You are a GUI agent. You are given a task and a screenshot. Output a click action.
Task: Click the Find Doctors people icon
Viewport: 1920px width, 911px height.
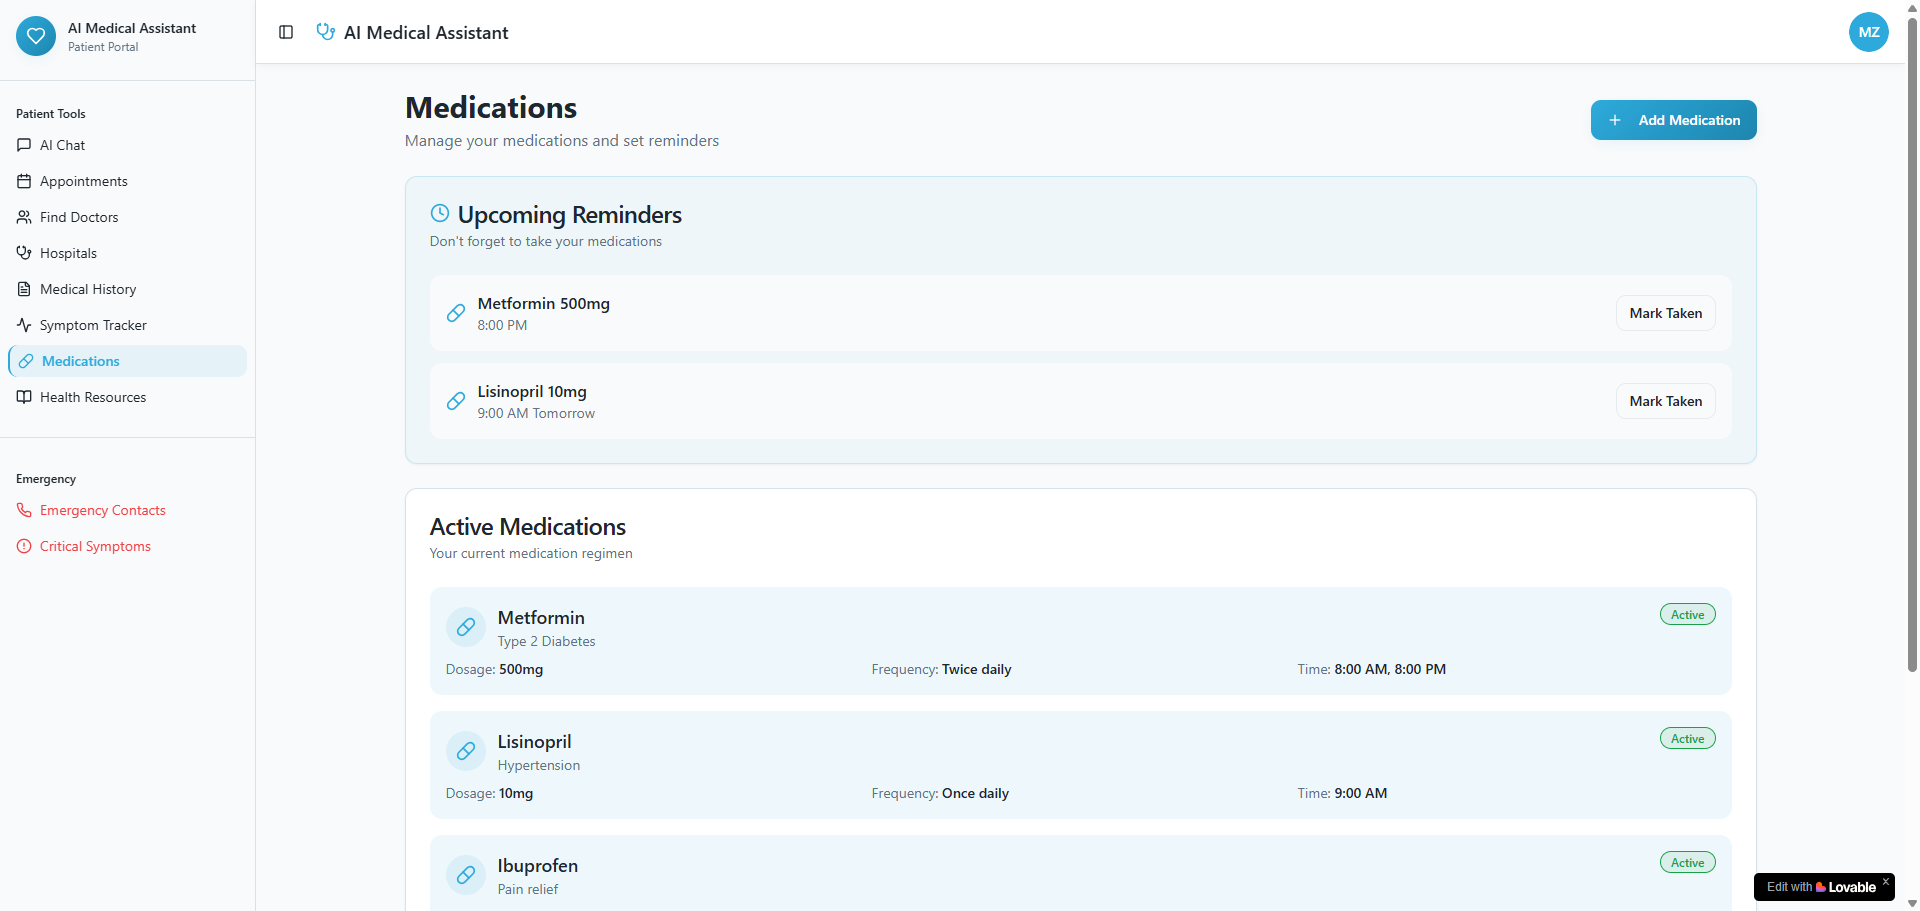24,217
